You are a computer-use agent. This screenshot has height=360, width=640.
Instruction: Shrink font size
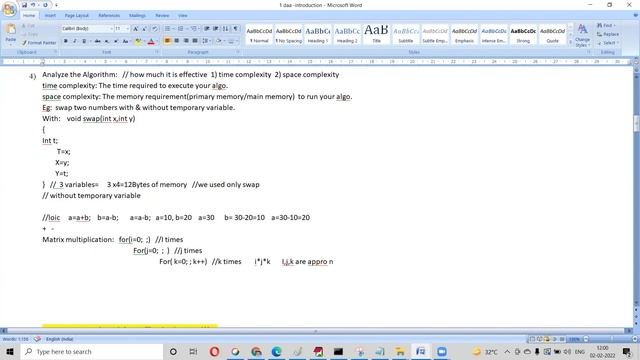click(x=144, y=29)
